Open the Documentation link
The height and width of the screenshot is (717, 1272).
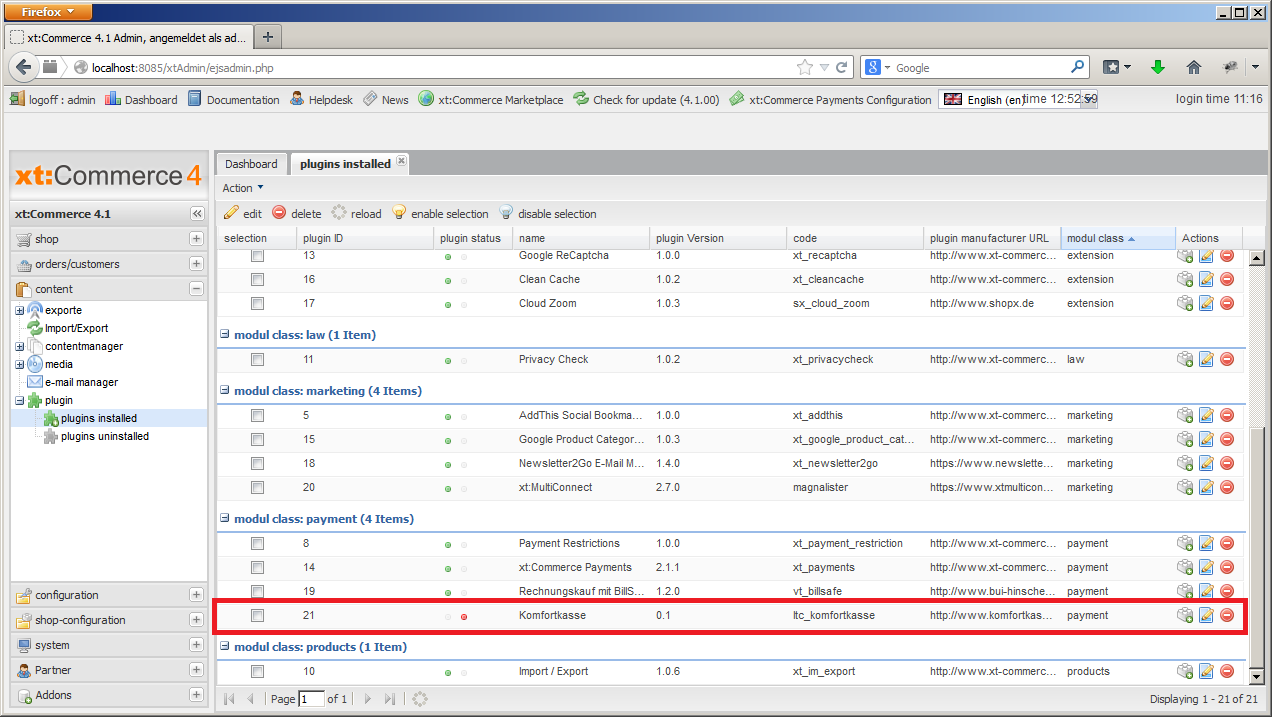[234, 99]
